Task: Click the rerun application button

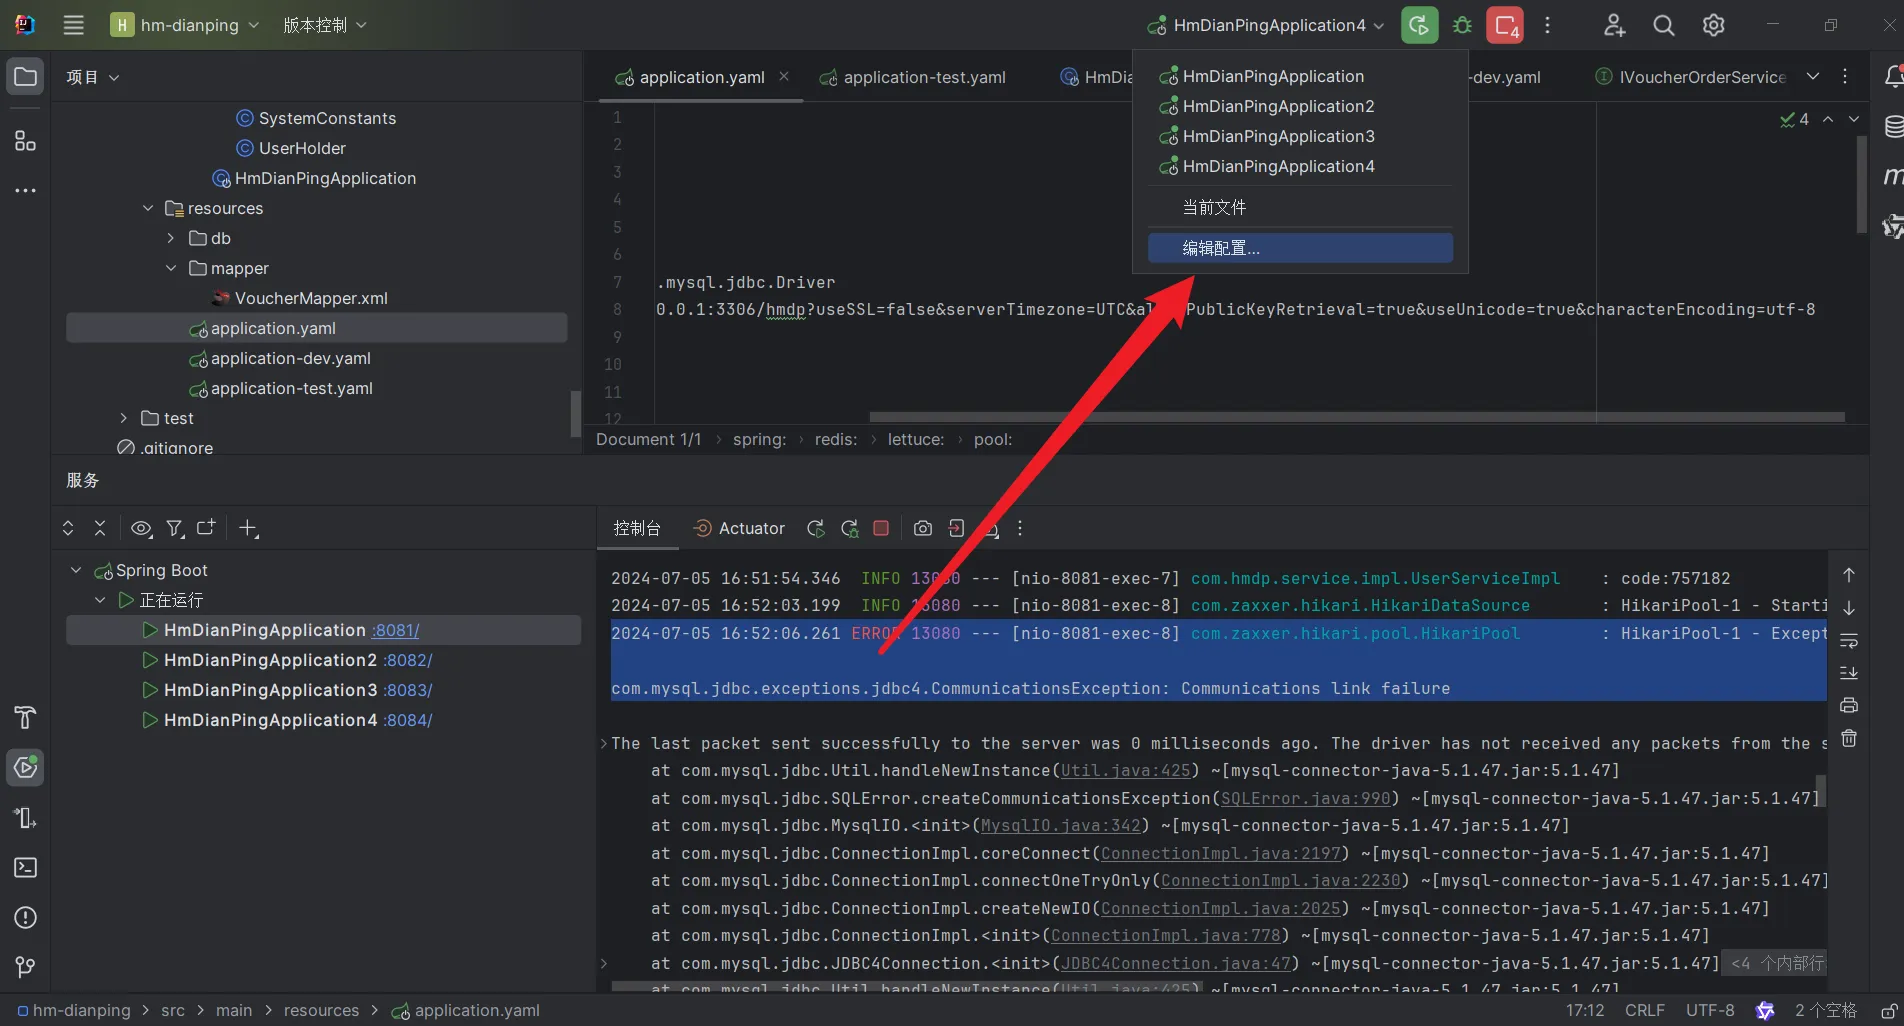Action: tap(1419, 25)
